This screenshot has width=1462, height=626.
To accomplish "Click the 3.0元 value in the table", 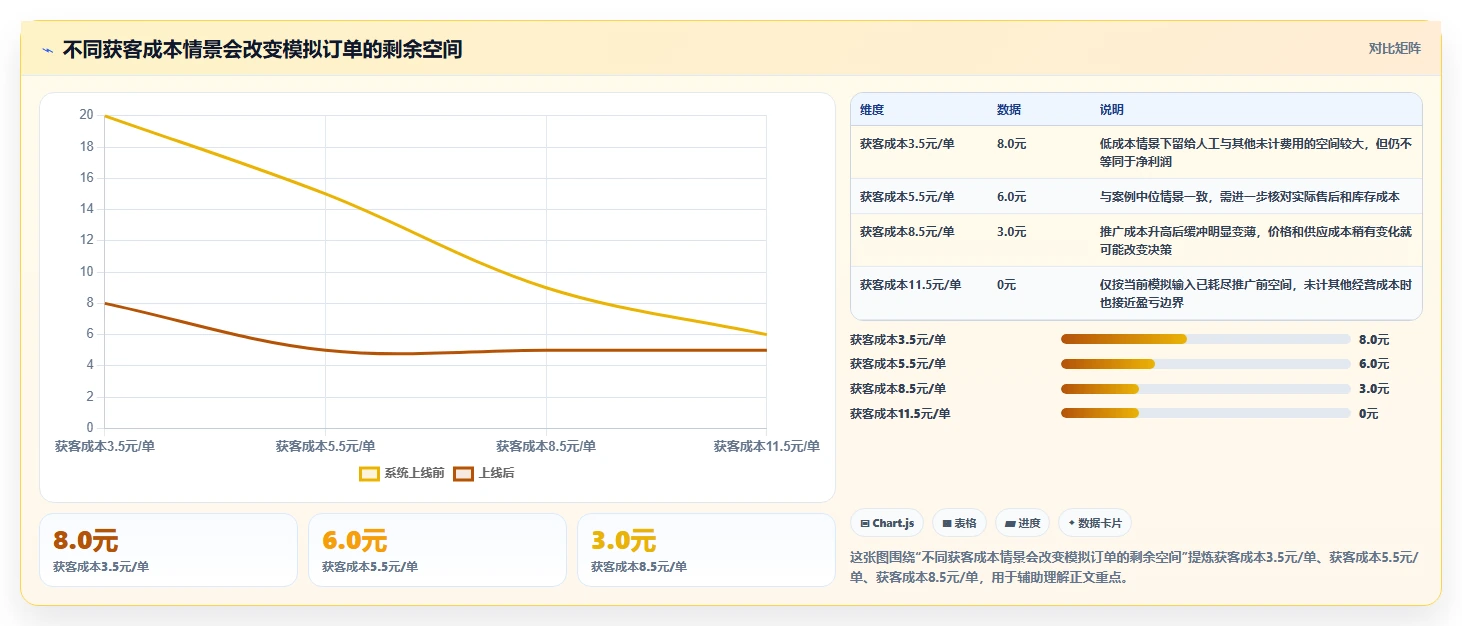I will (1012, 232).
